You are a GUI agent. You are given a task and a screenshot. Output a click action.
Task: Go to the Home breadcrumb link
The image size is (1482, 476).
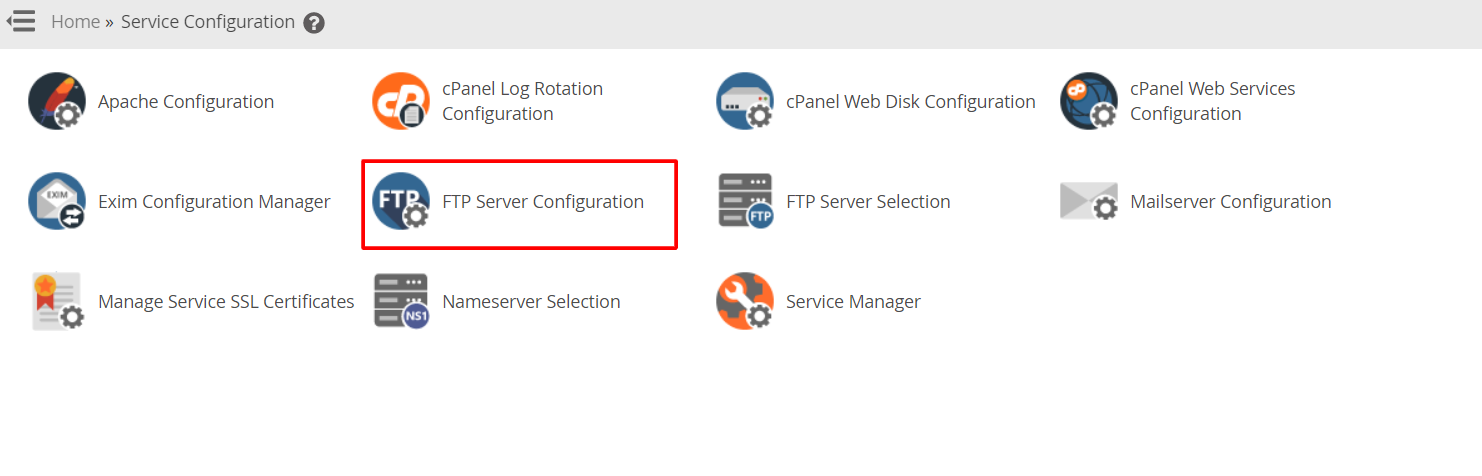coord(75,21)
